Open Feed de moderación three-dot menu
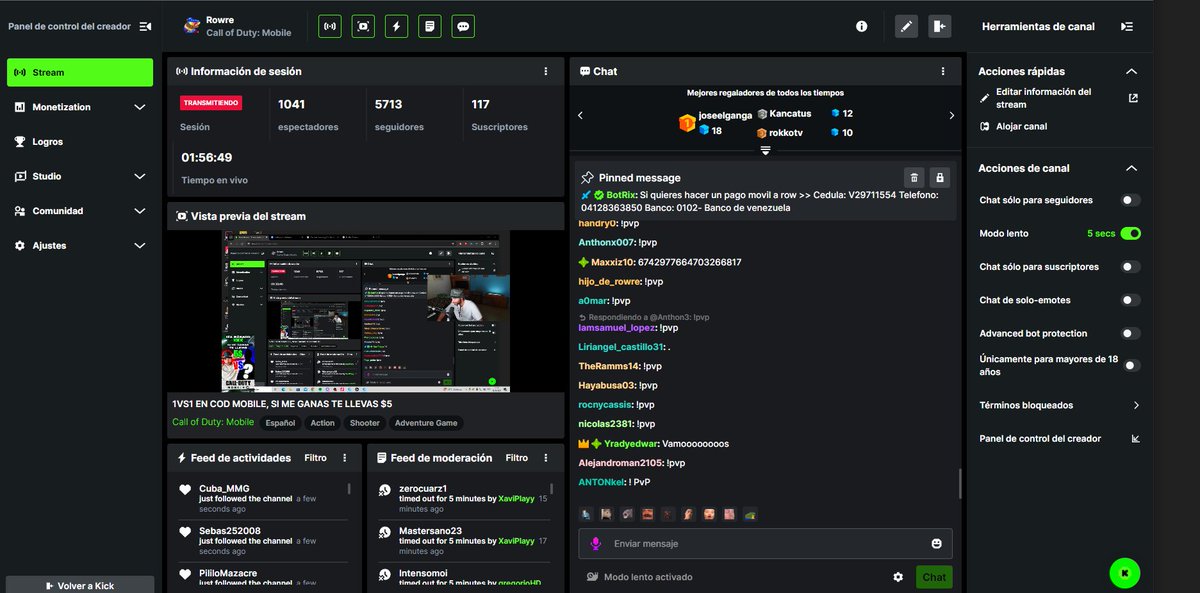This screenshot has height=593, width=1200. (x=548, y=458)
